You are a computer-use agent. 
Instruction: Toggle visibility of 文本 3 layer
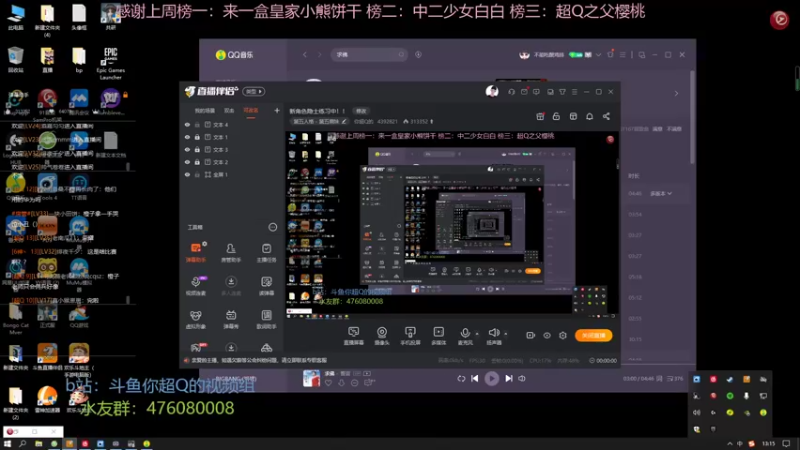pyautogui.click(x=187, y=149)
